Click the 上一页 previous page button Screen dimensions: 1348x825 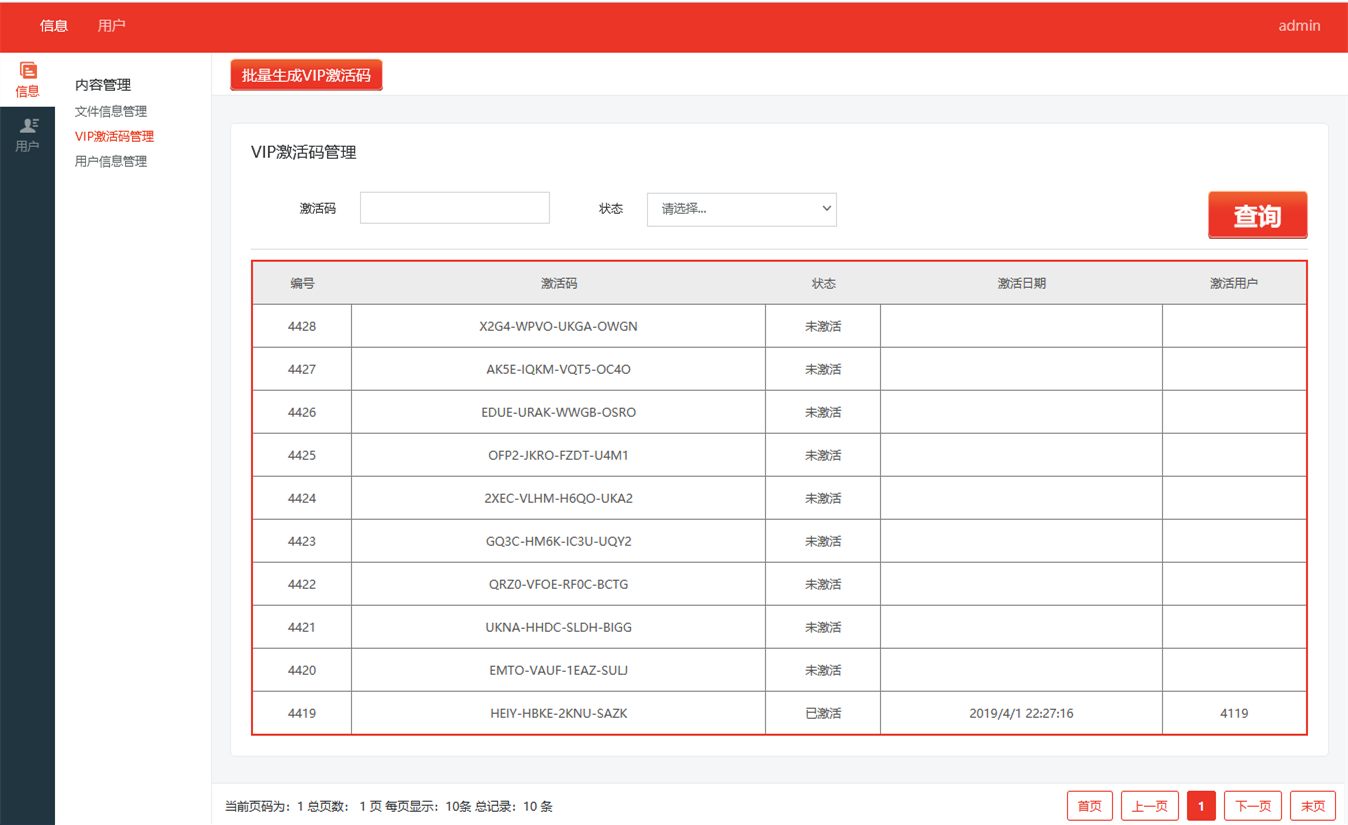tap(1149, 806)
